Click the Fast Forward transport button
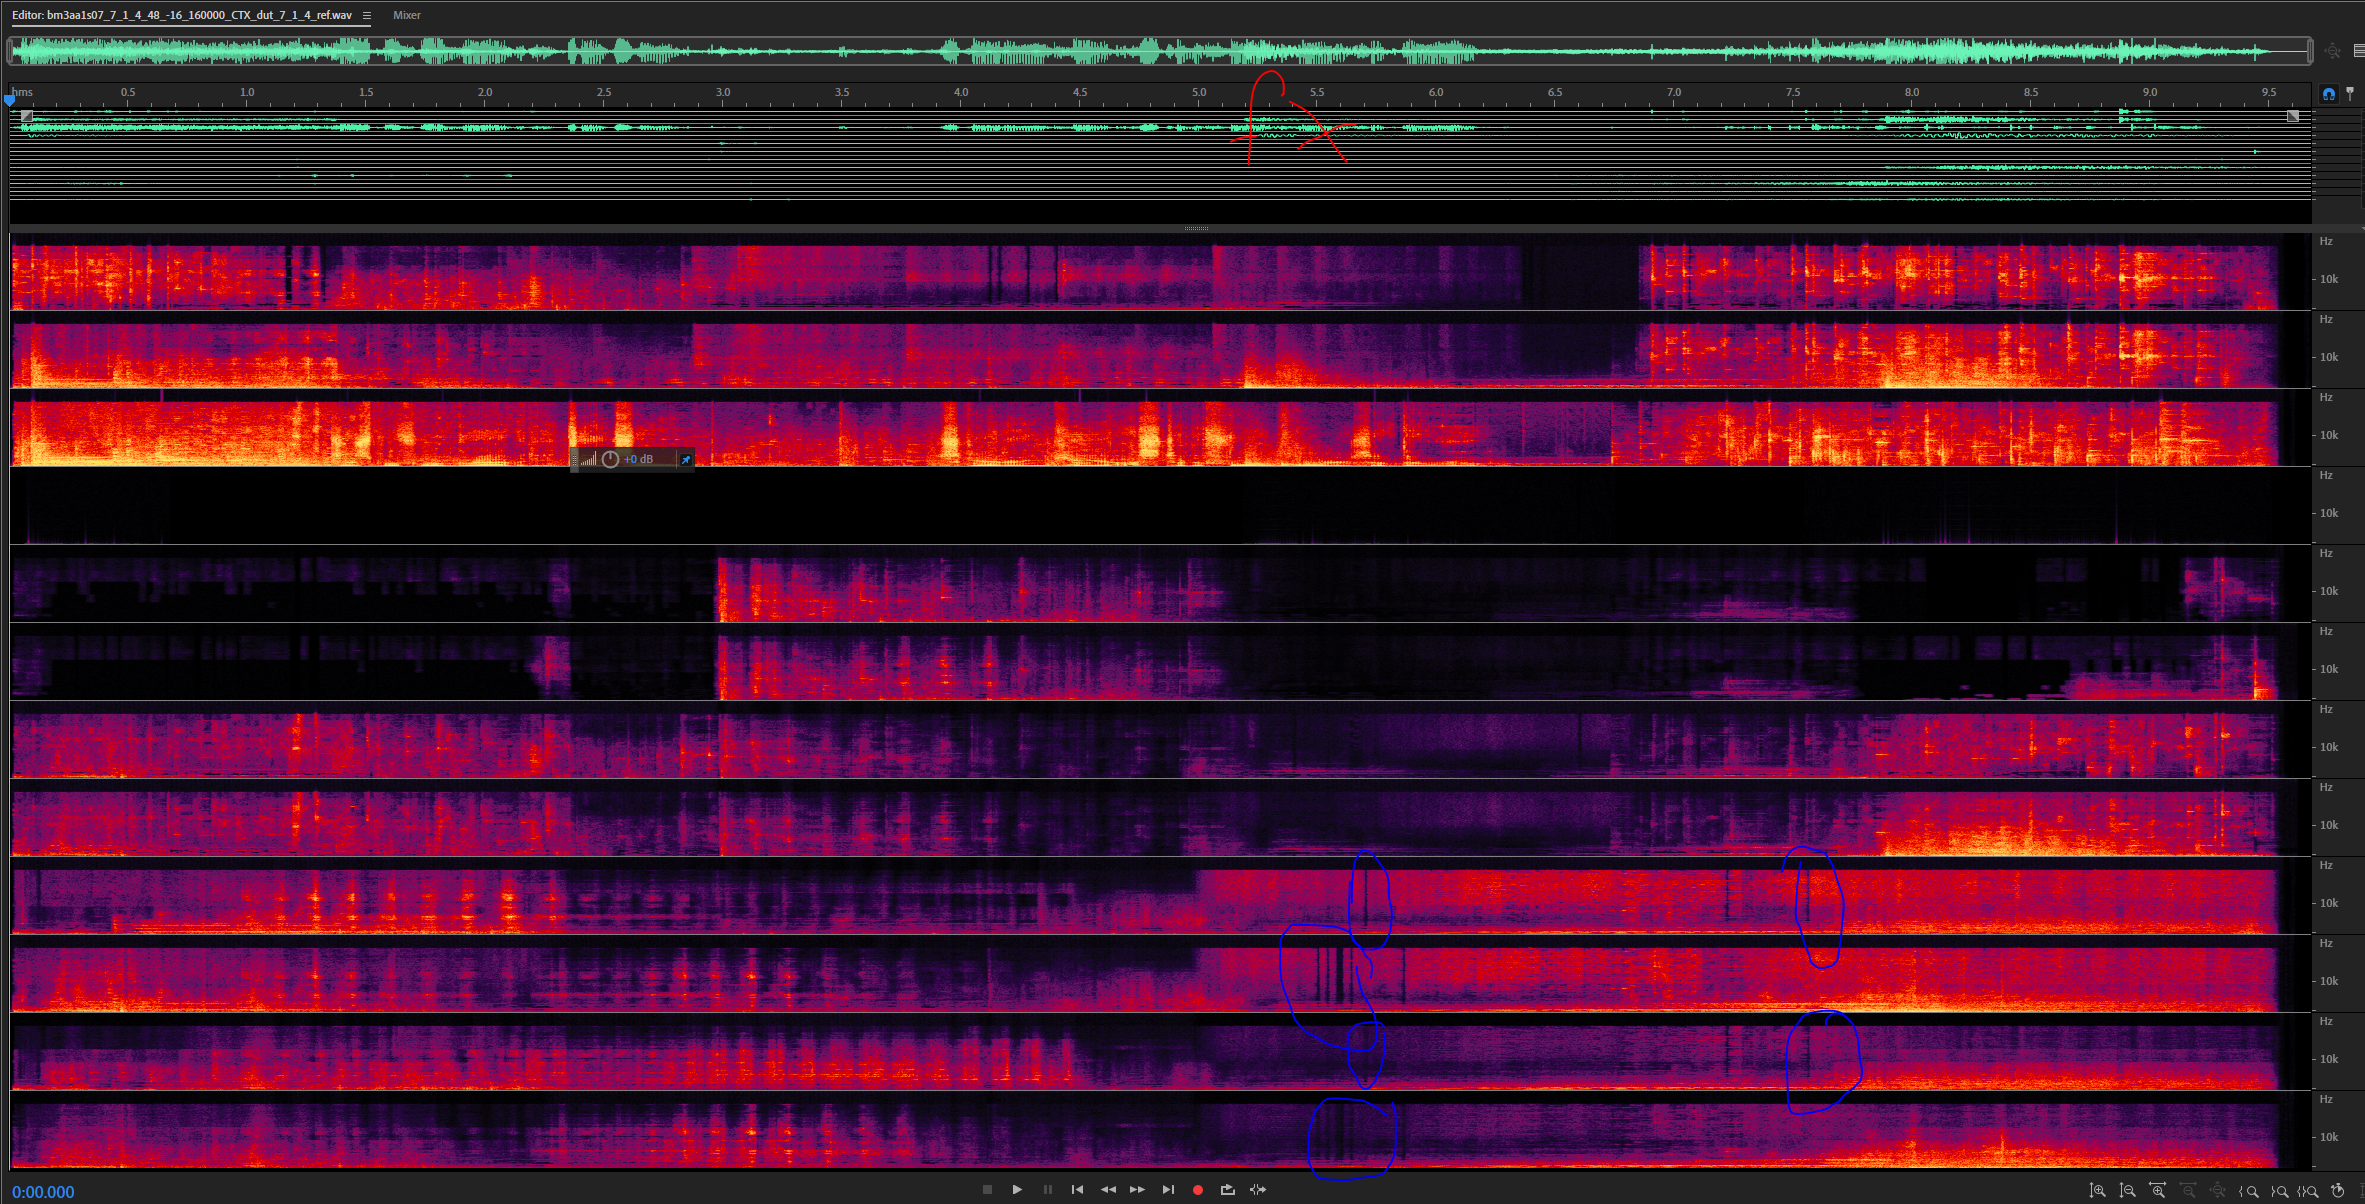Image resolution: width=2365 pixels, height=1204 pixels. [x=1137, y=1190]
